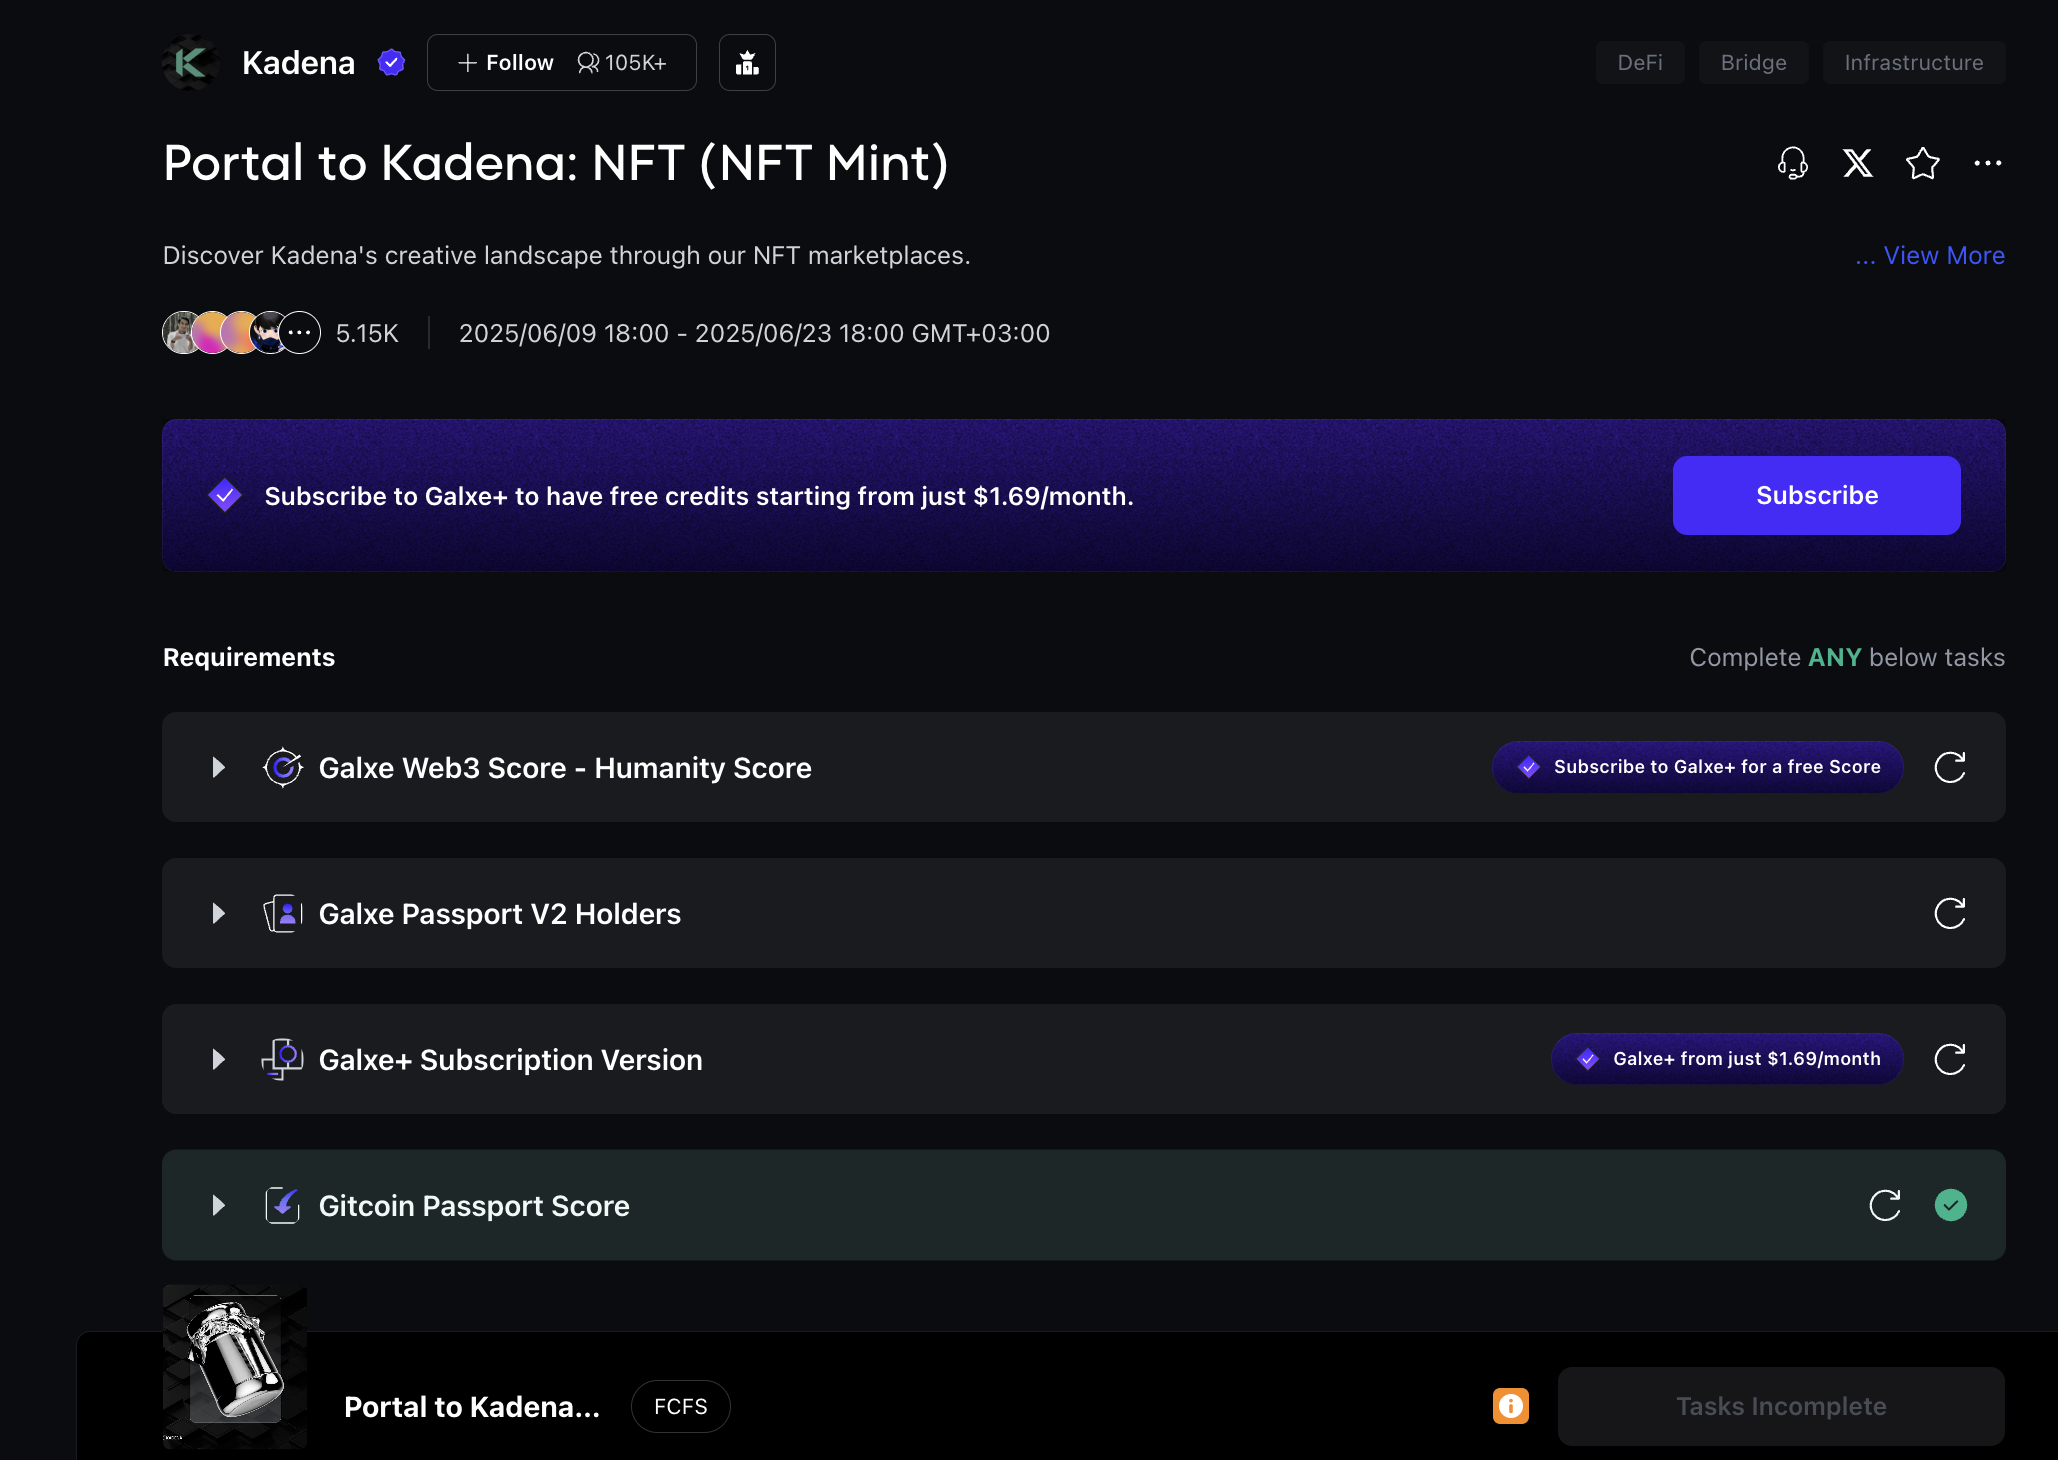The image size is (2058, 1460).
Task: Open the Portal to Kadena NFT thumbnail
Action: [235, 1366]
